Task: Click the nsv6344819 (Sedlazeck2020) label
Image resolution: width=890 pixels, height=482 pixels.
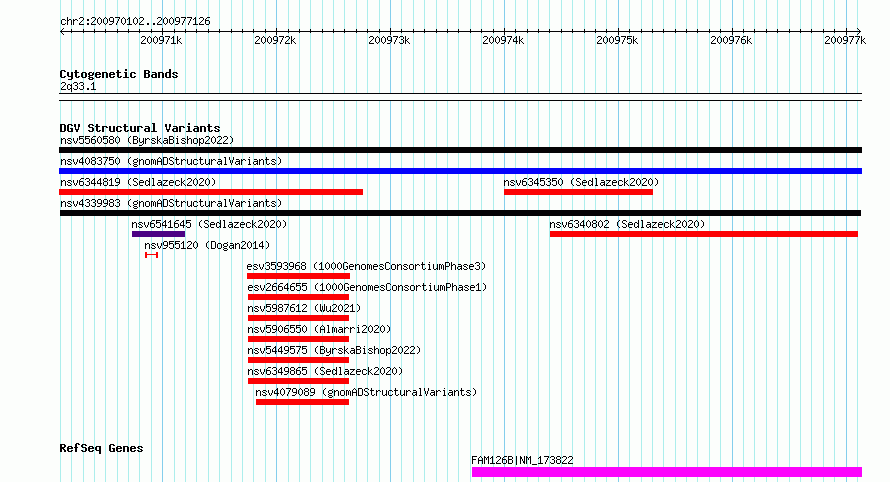Action: 138,182
